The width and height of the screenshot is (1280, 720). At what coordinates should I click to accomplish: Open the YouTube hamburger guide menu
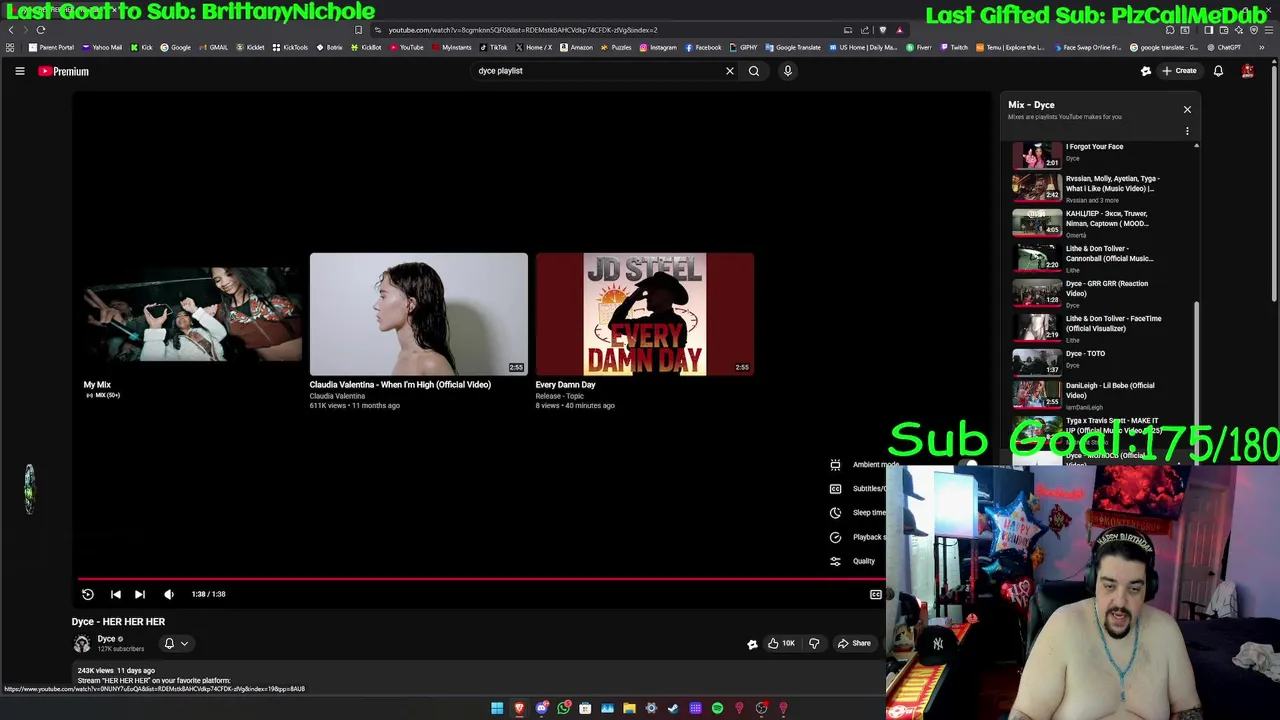[x=19, y=71]
